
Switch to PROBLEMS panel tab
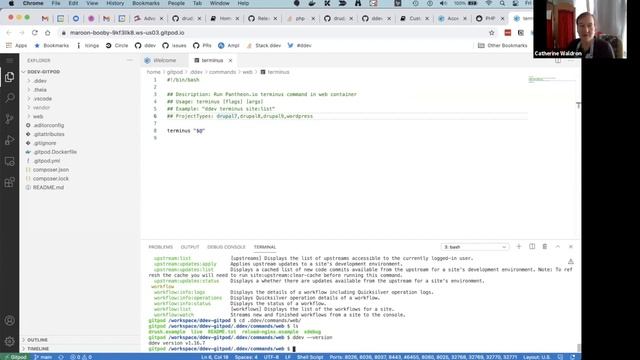161,247
